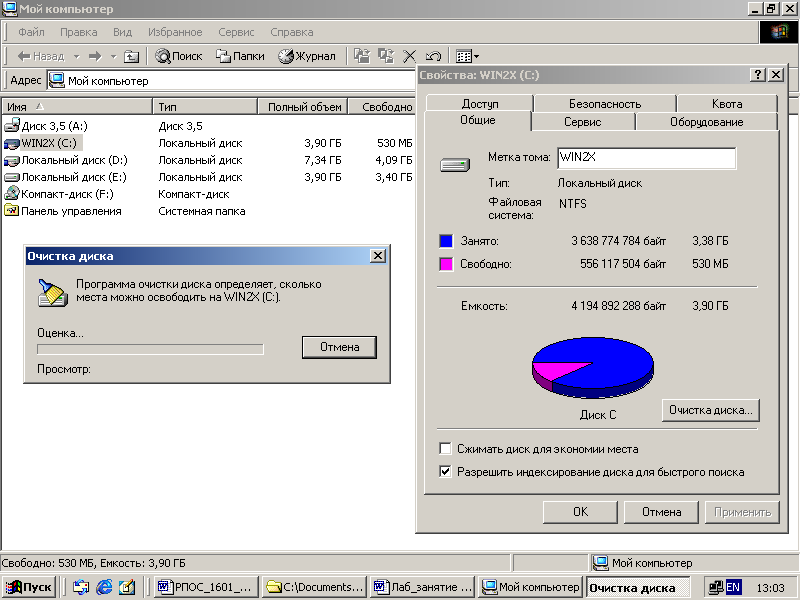Uncheck Разрешить индексирование диска checkbox
800x600 pixels.
445,471
